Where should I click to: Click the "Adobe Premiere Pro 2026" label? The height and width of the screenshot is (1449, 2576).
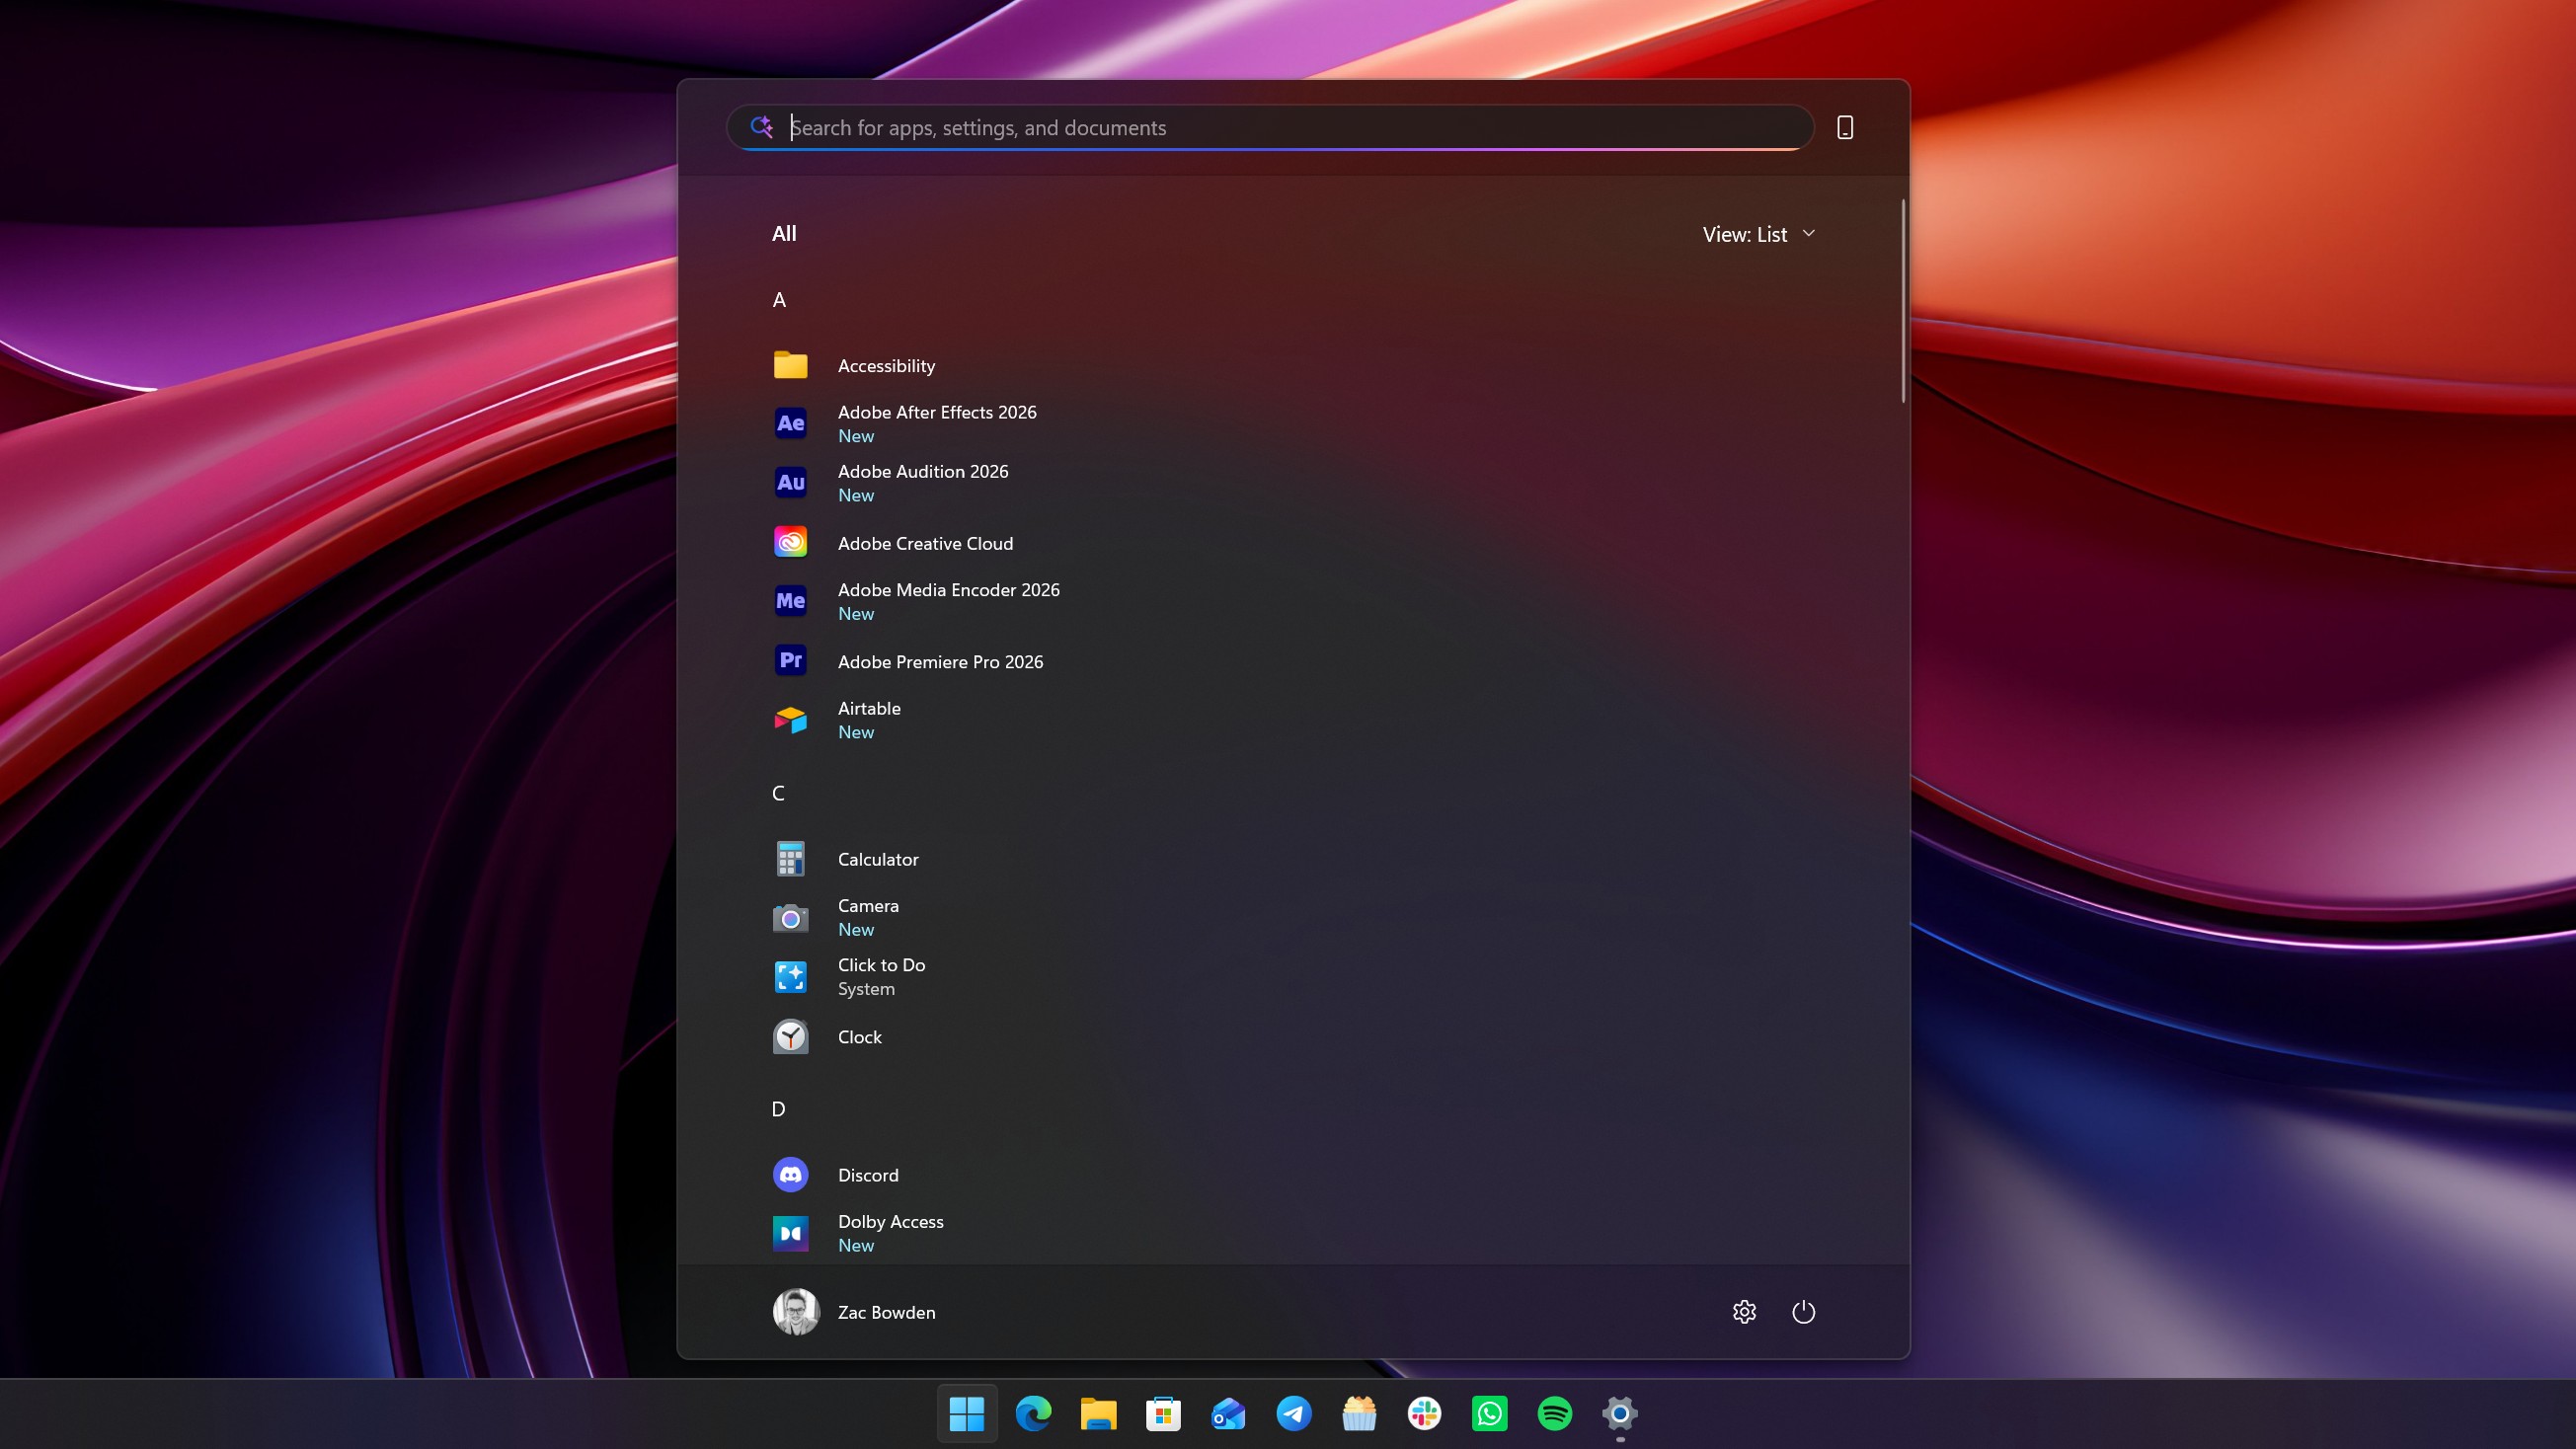pyautogui.click(x=940, y=662)
